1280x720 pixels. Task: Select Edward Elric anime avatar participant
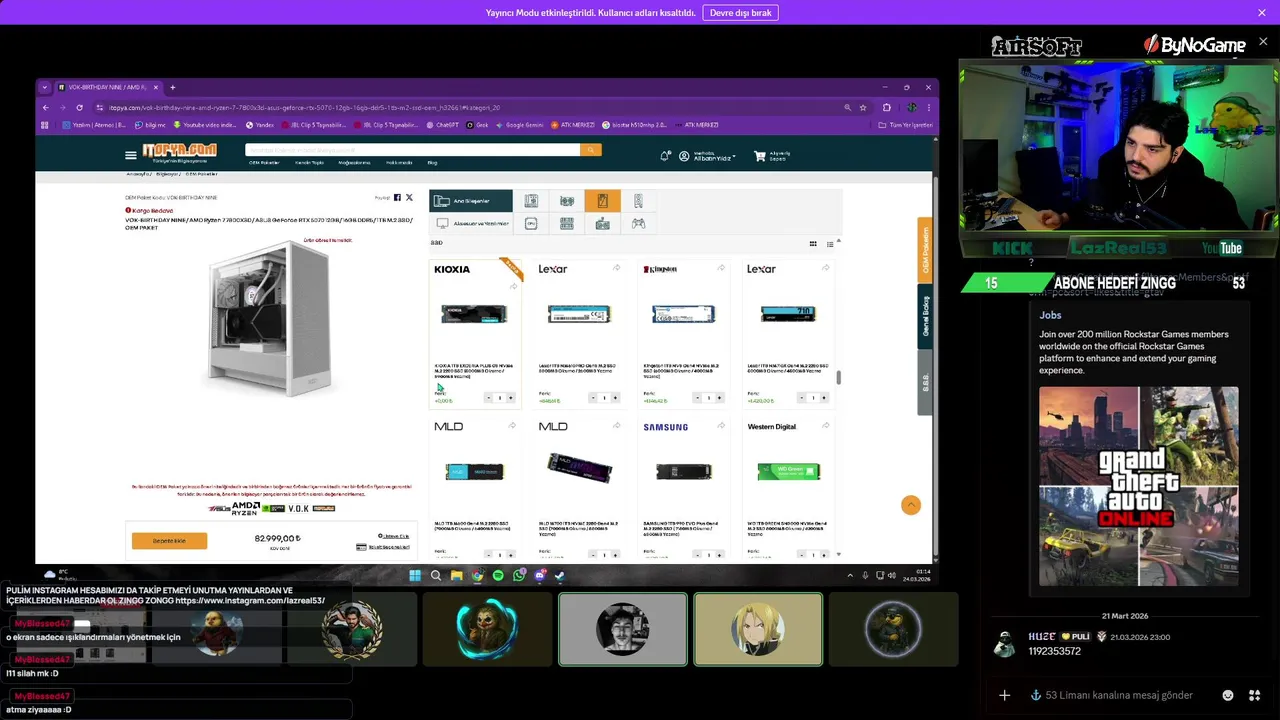pyautogui.click(x=758, y=629)
